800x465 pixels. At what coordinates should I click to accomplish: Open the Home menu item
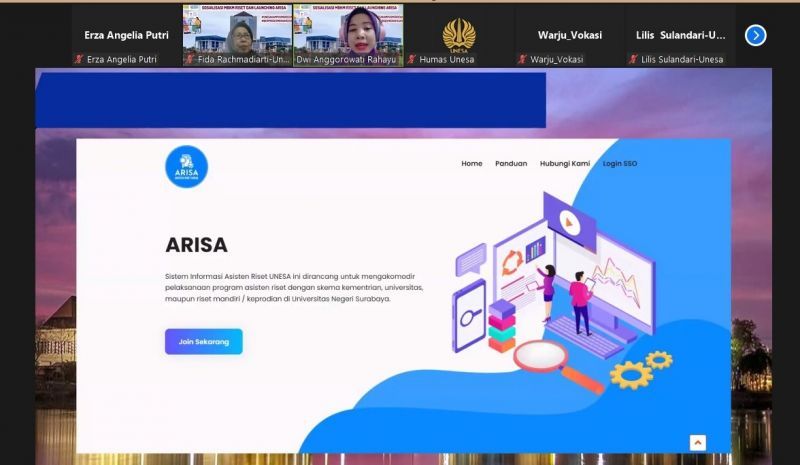[471, 163]
